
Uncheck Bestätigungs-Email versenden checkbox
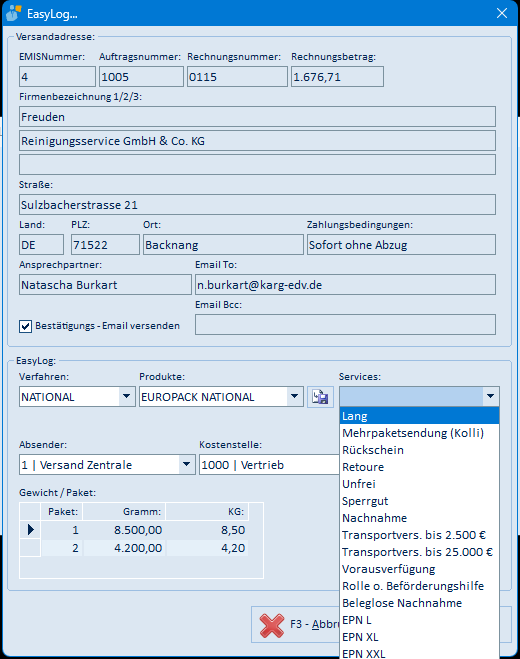point(25,326)
